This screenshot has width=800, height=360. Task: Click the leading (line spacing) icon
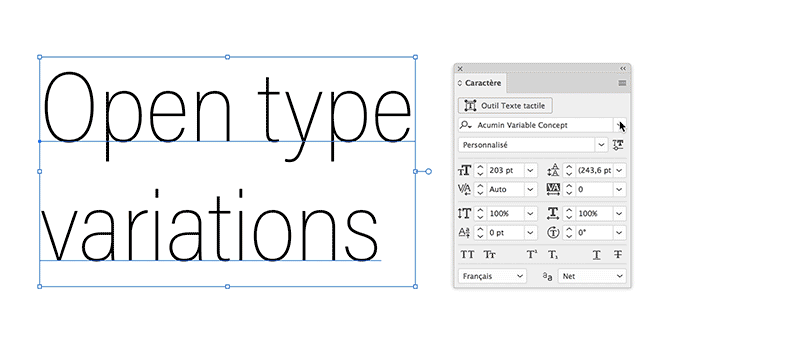tap(553, 170)
